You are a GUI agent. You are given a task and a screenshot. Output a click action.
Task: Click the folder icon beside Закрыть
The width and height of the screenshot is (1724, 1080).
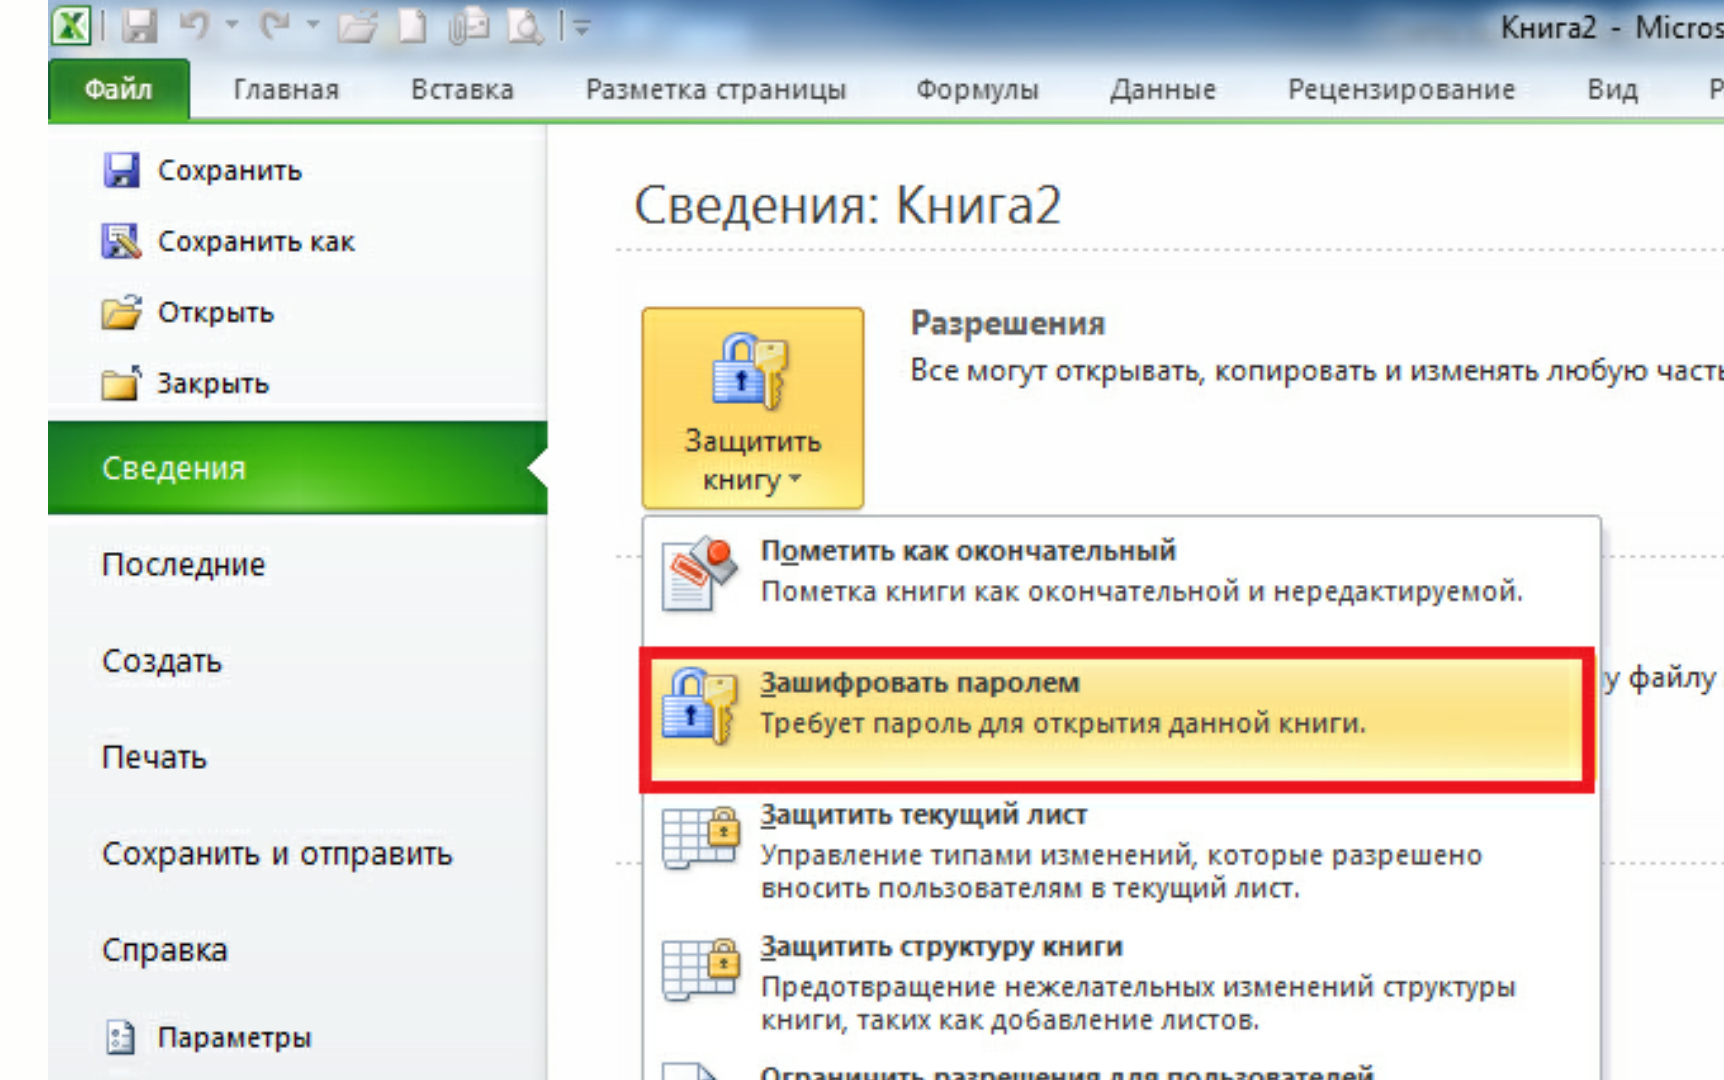(122, 383)
